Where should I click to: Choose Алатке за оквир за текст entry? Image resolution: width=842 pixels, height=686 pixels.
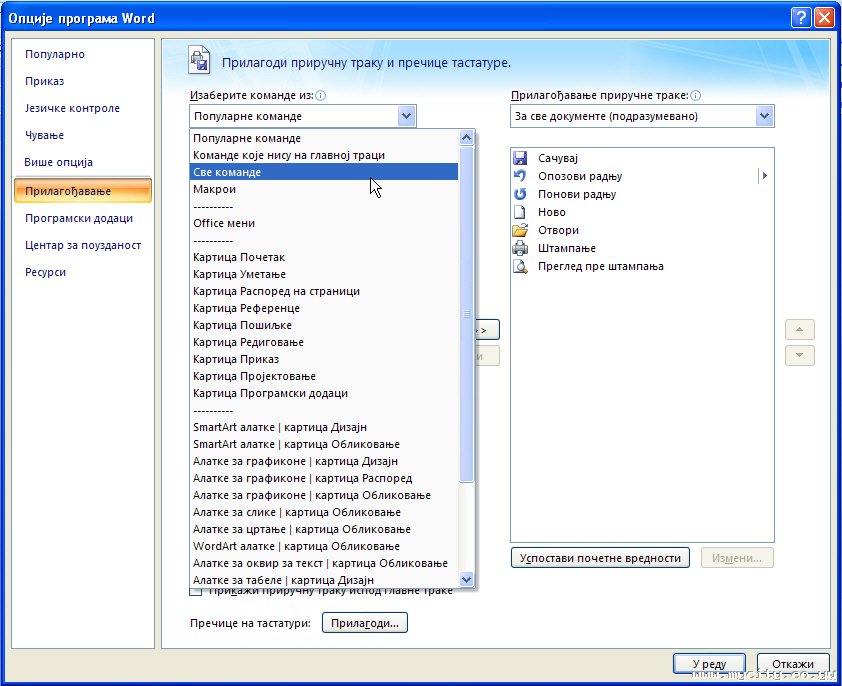coord(324,564)
